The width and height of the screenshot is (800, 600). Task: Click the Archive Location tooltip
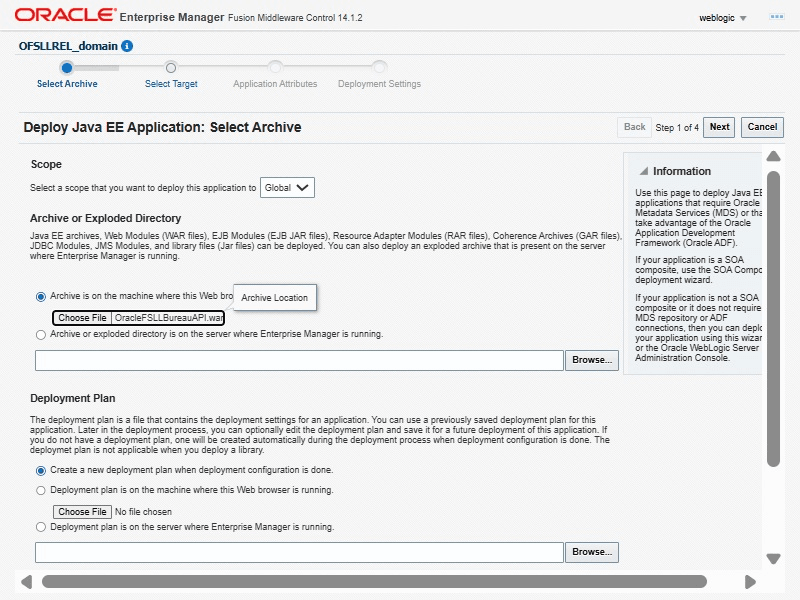274,297
